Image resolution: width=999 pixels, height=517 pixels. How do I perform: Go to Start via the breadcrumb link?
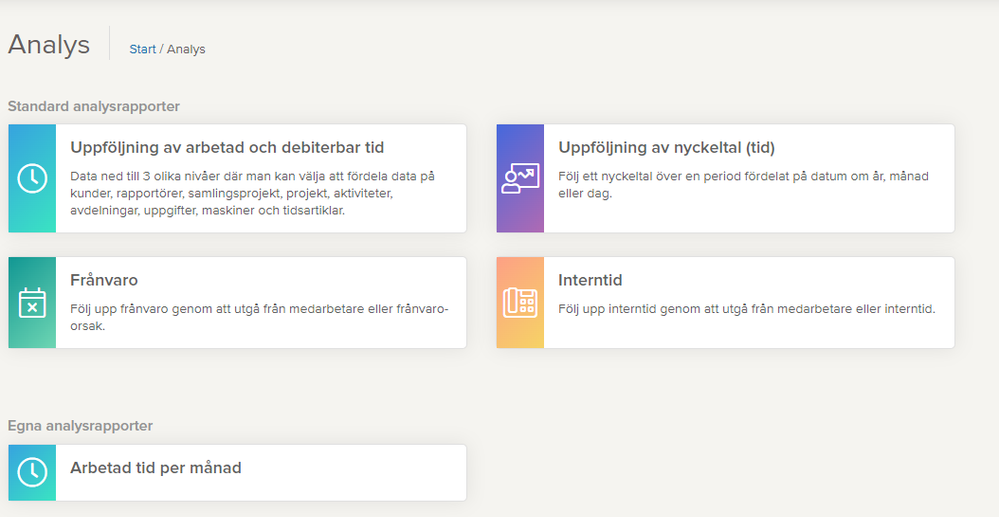pyautogui.click(x=142, y=49)
